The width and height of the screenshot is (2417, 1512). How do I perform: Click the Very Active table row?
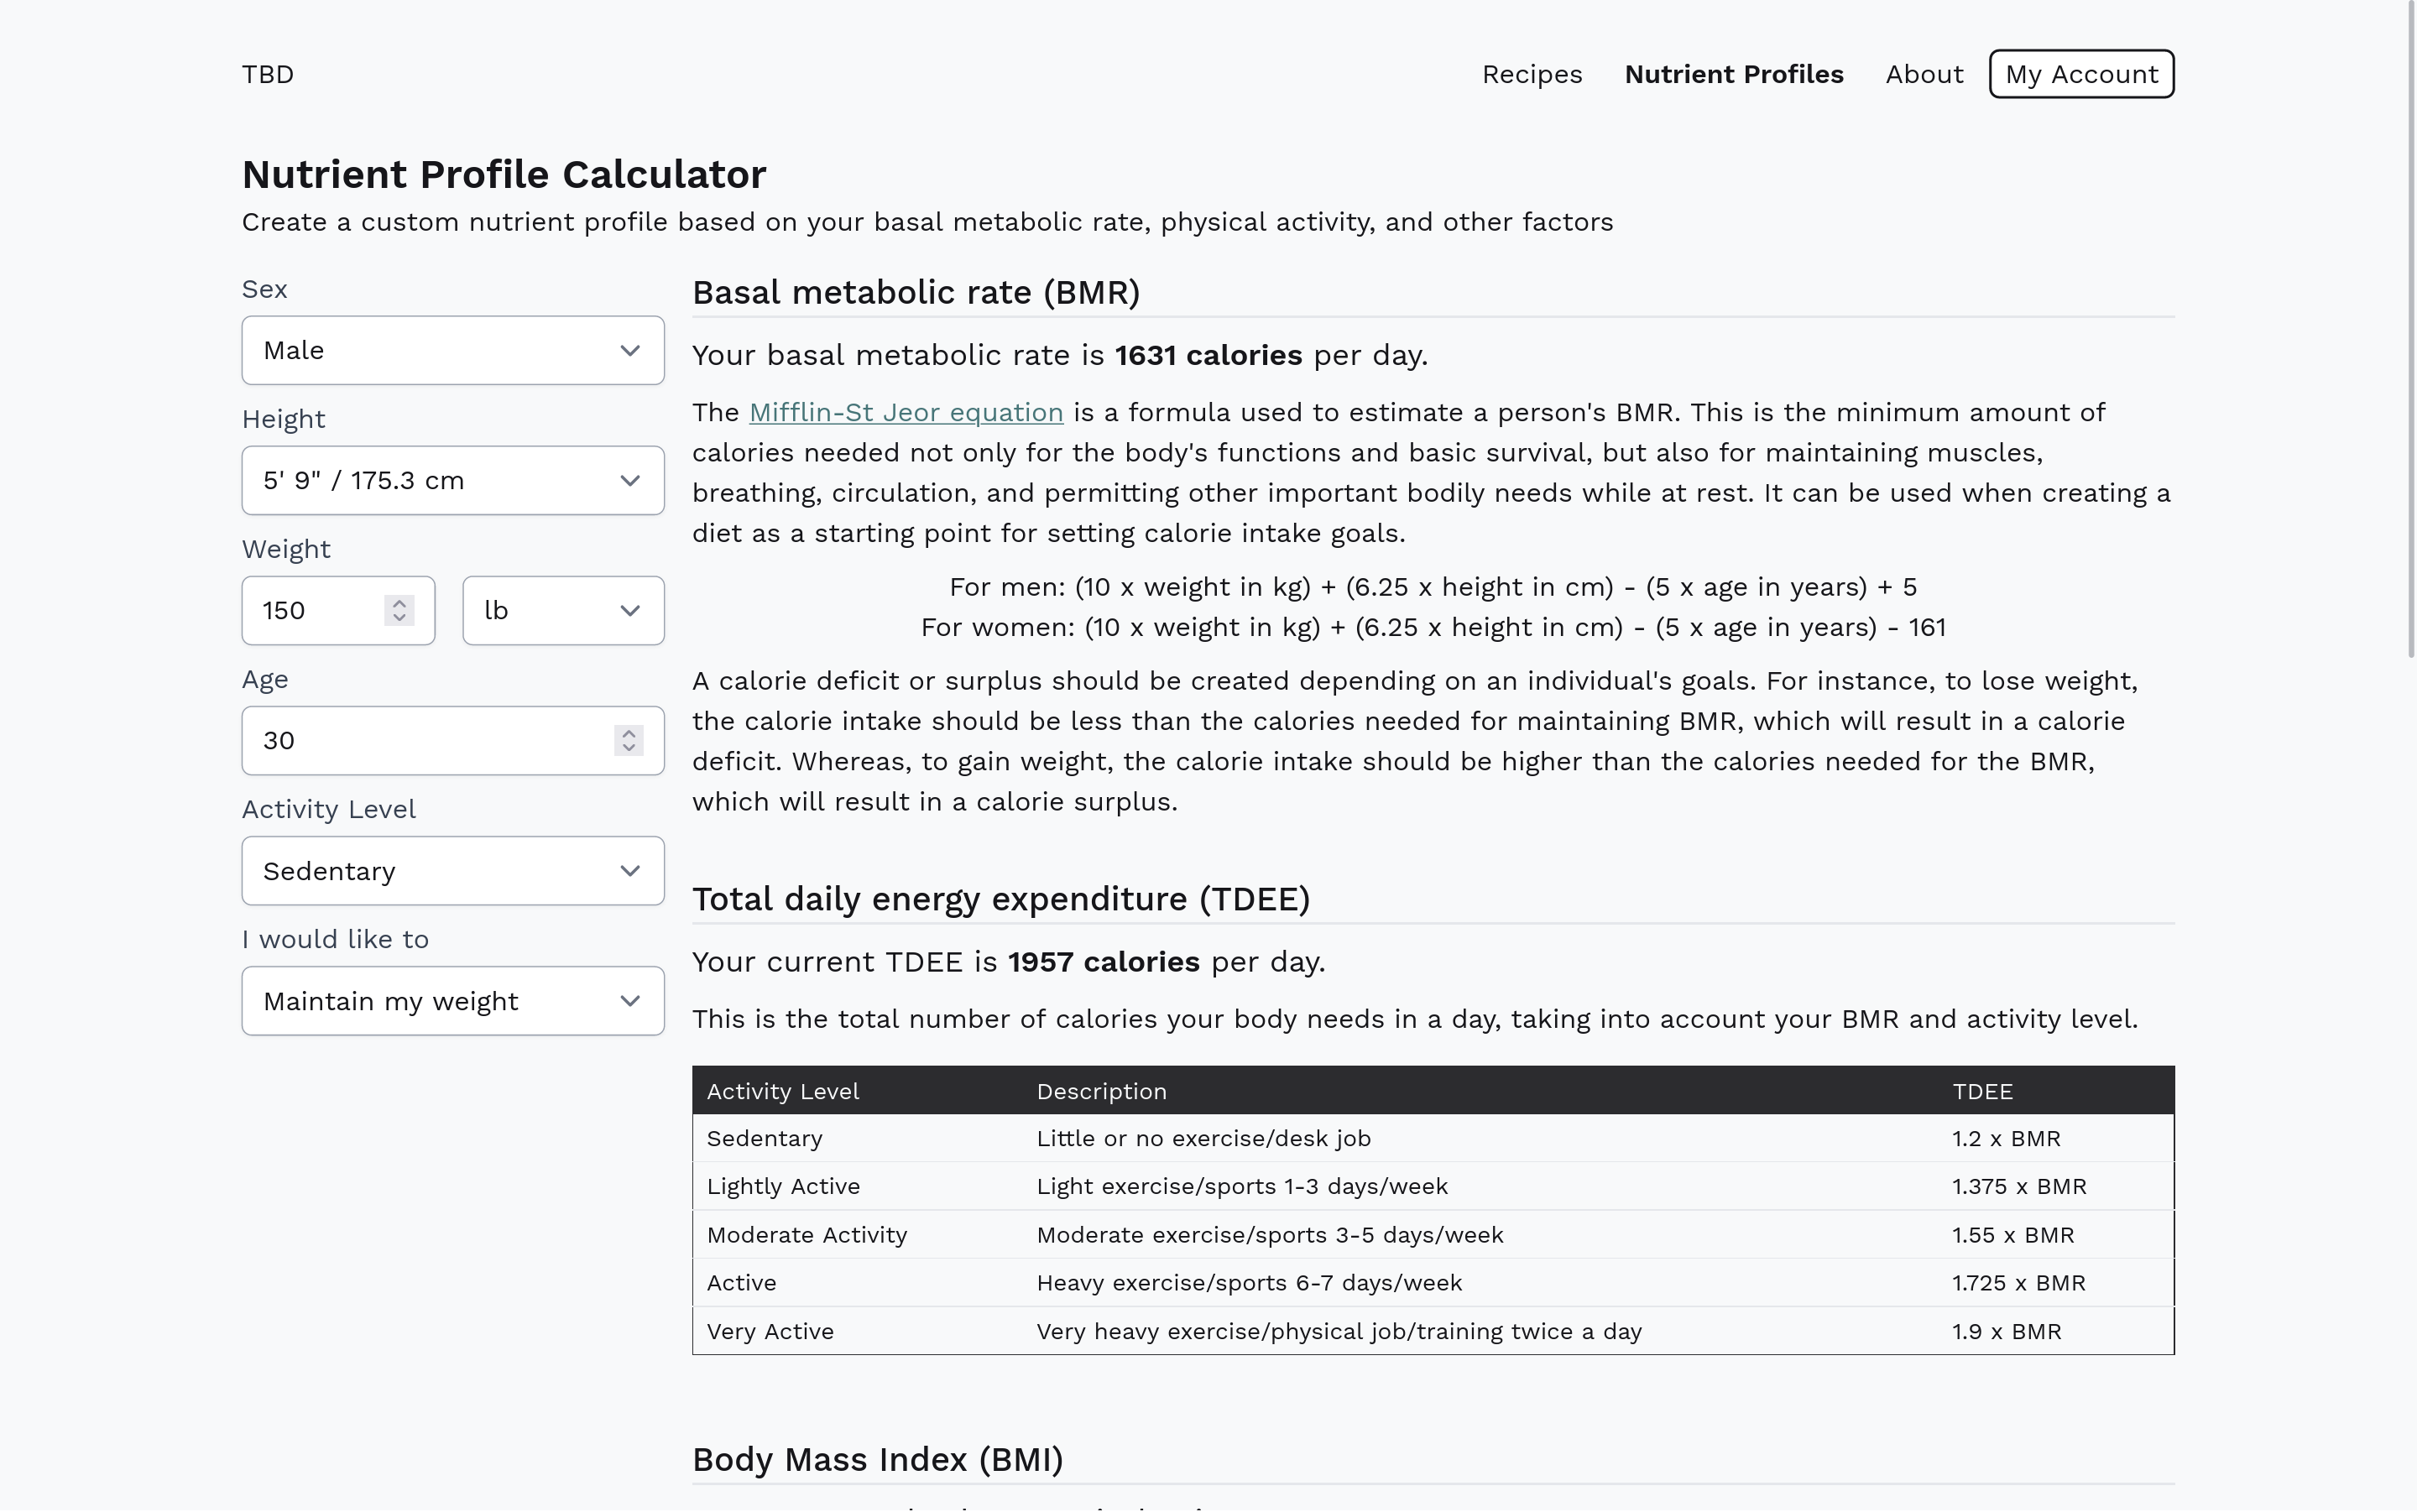(x=1432, y=1331)
